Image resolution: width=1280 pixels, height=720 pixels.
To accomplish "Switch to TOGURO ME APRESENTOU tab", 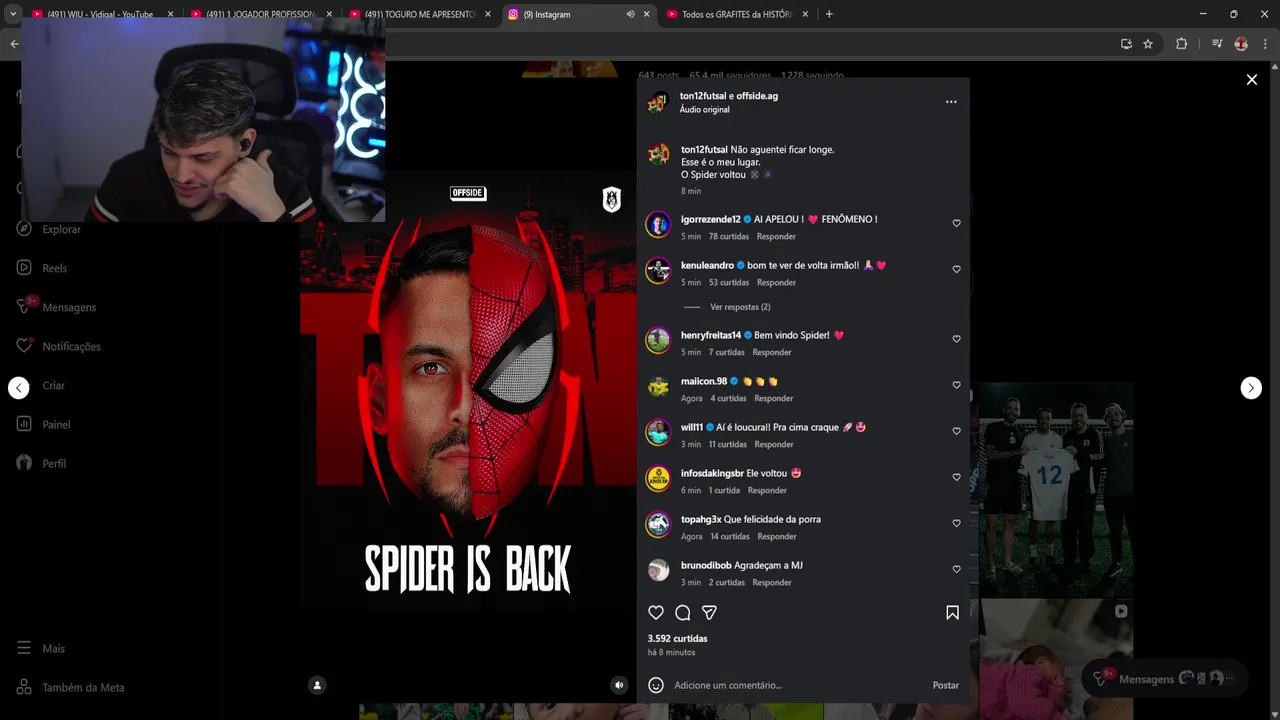I will click(419, 14).
